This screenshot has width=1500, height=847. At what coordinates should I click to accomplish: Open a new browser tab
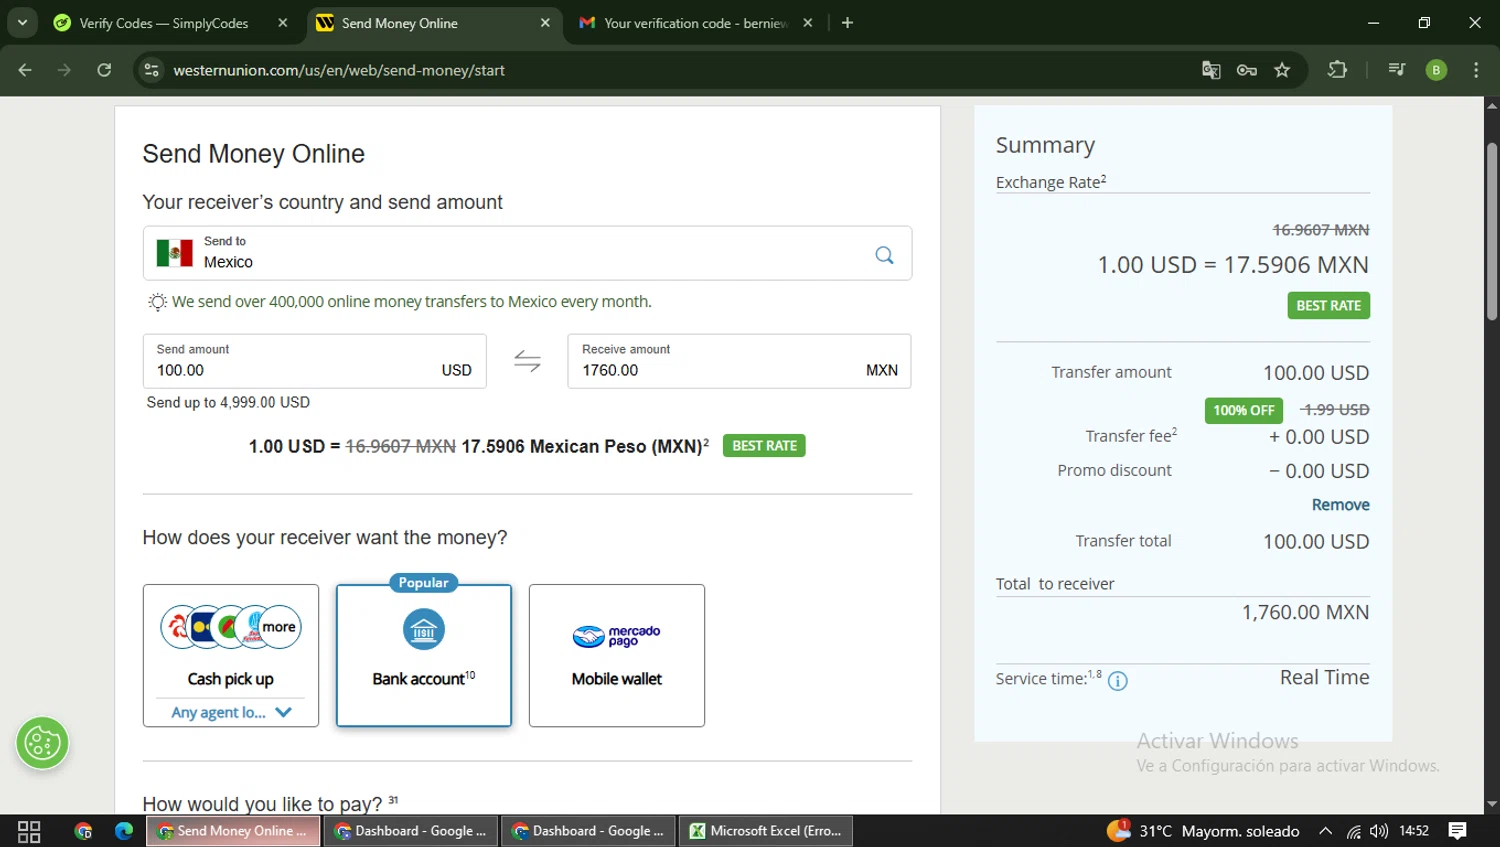pos(847,23)
